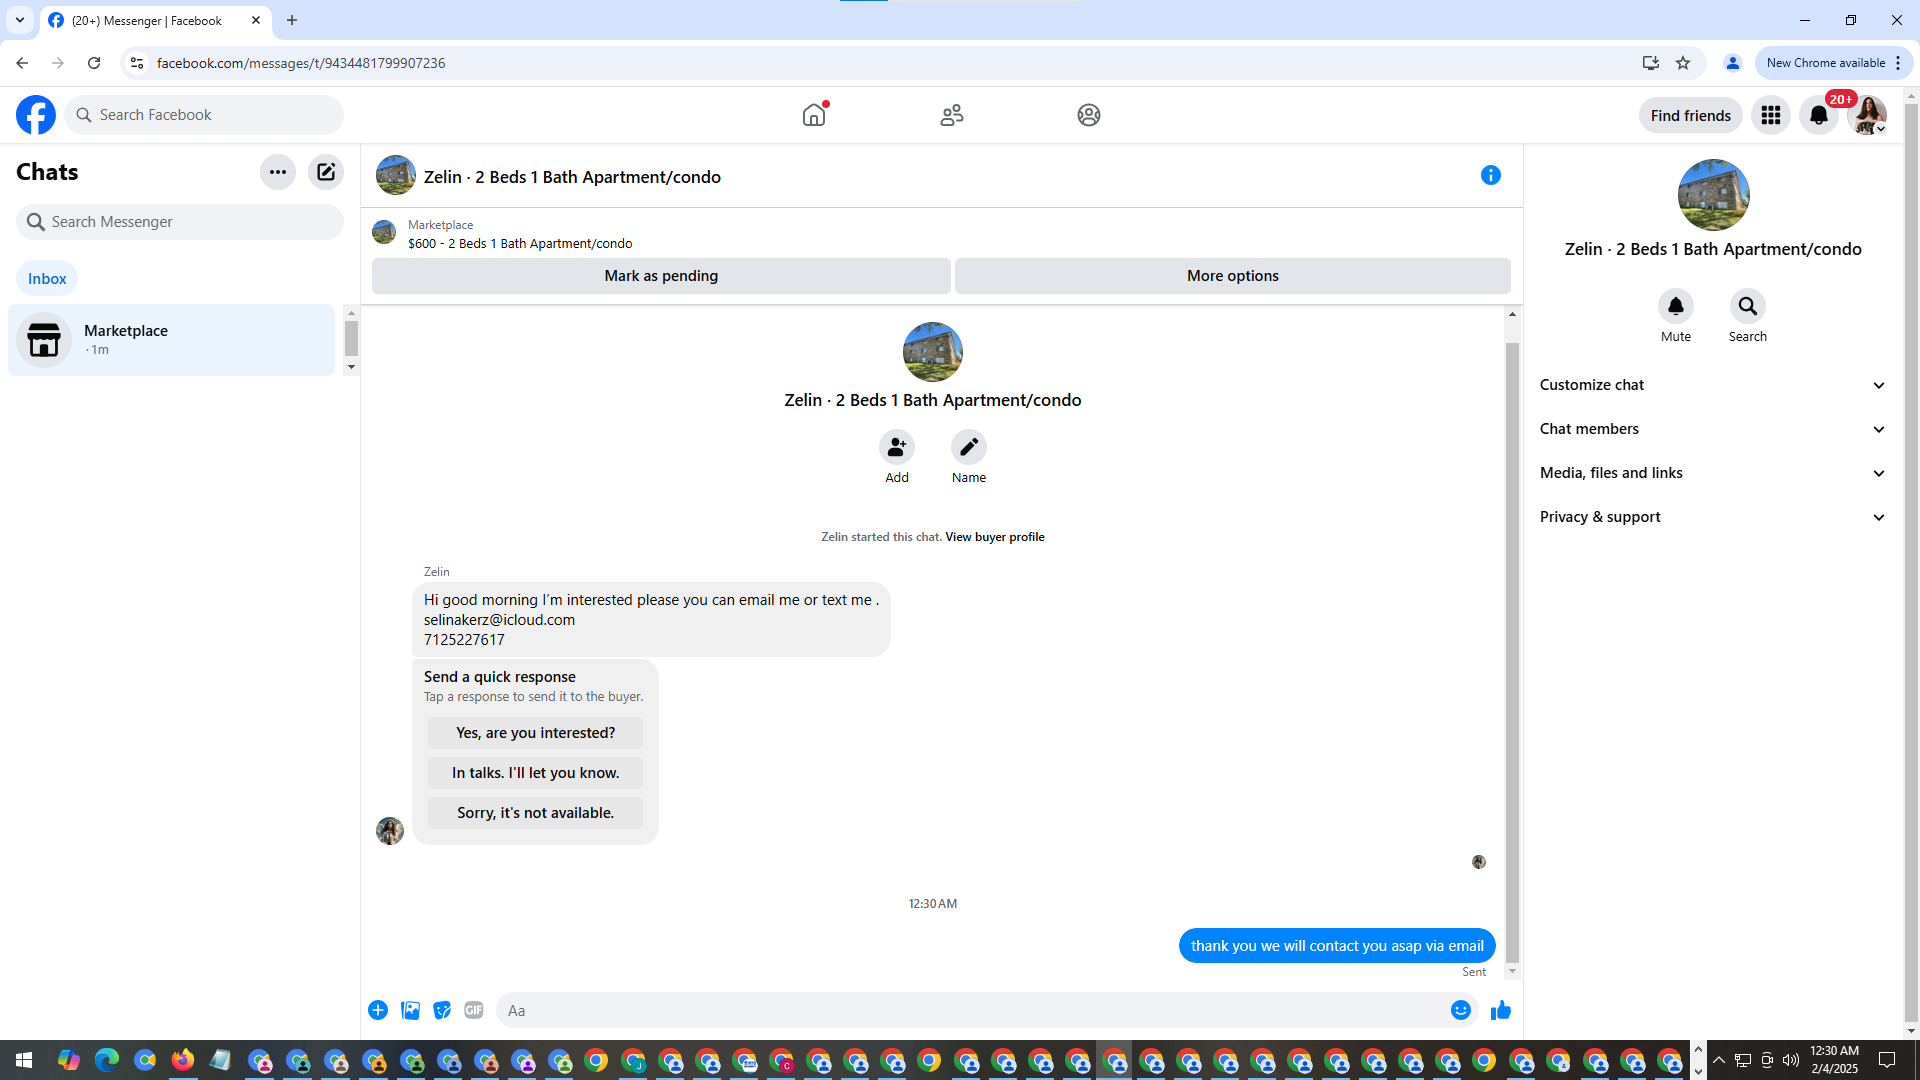Image resolution: width=1920 pixels, height=1080 pixels.
Task: Click the Search Facebook field
Action: coord(204,115)
